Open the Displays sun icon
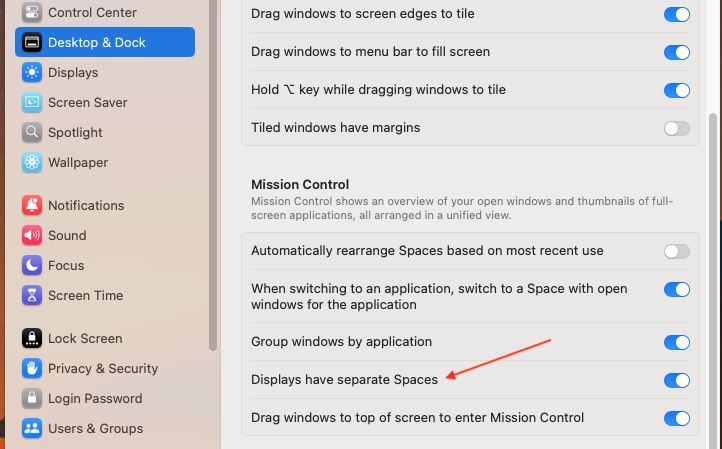This screenshot has width=722, height=449. [x=32, y=72]
